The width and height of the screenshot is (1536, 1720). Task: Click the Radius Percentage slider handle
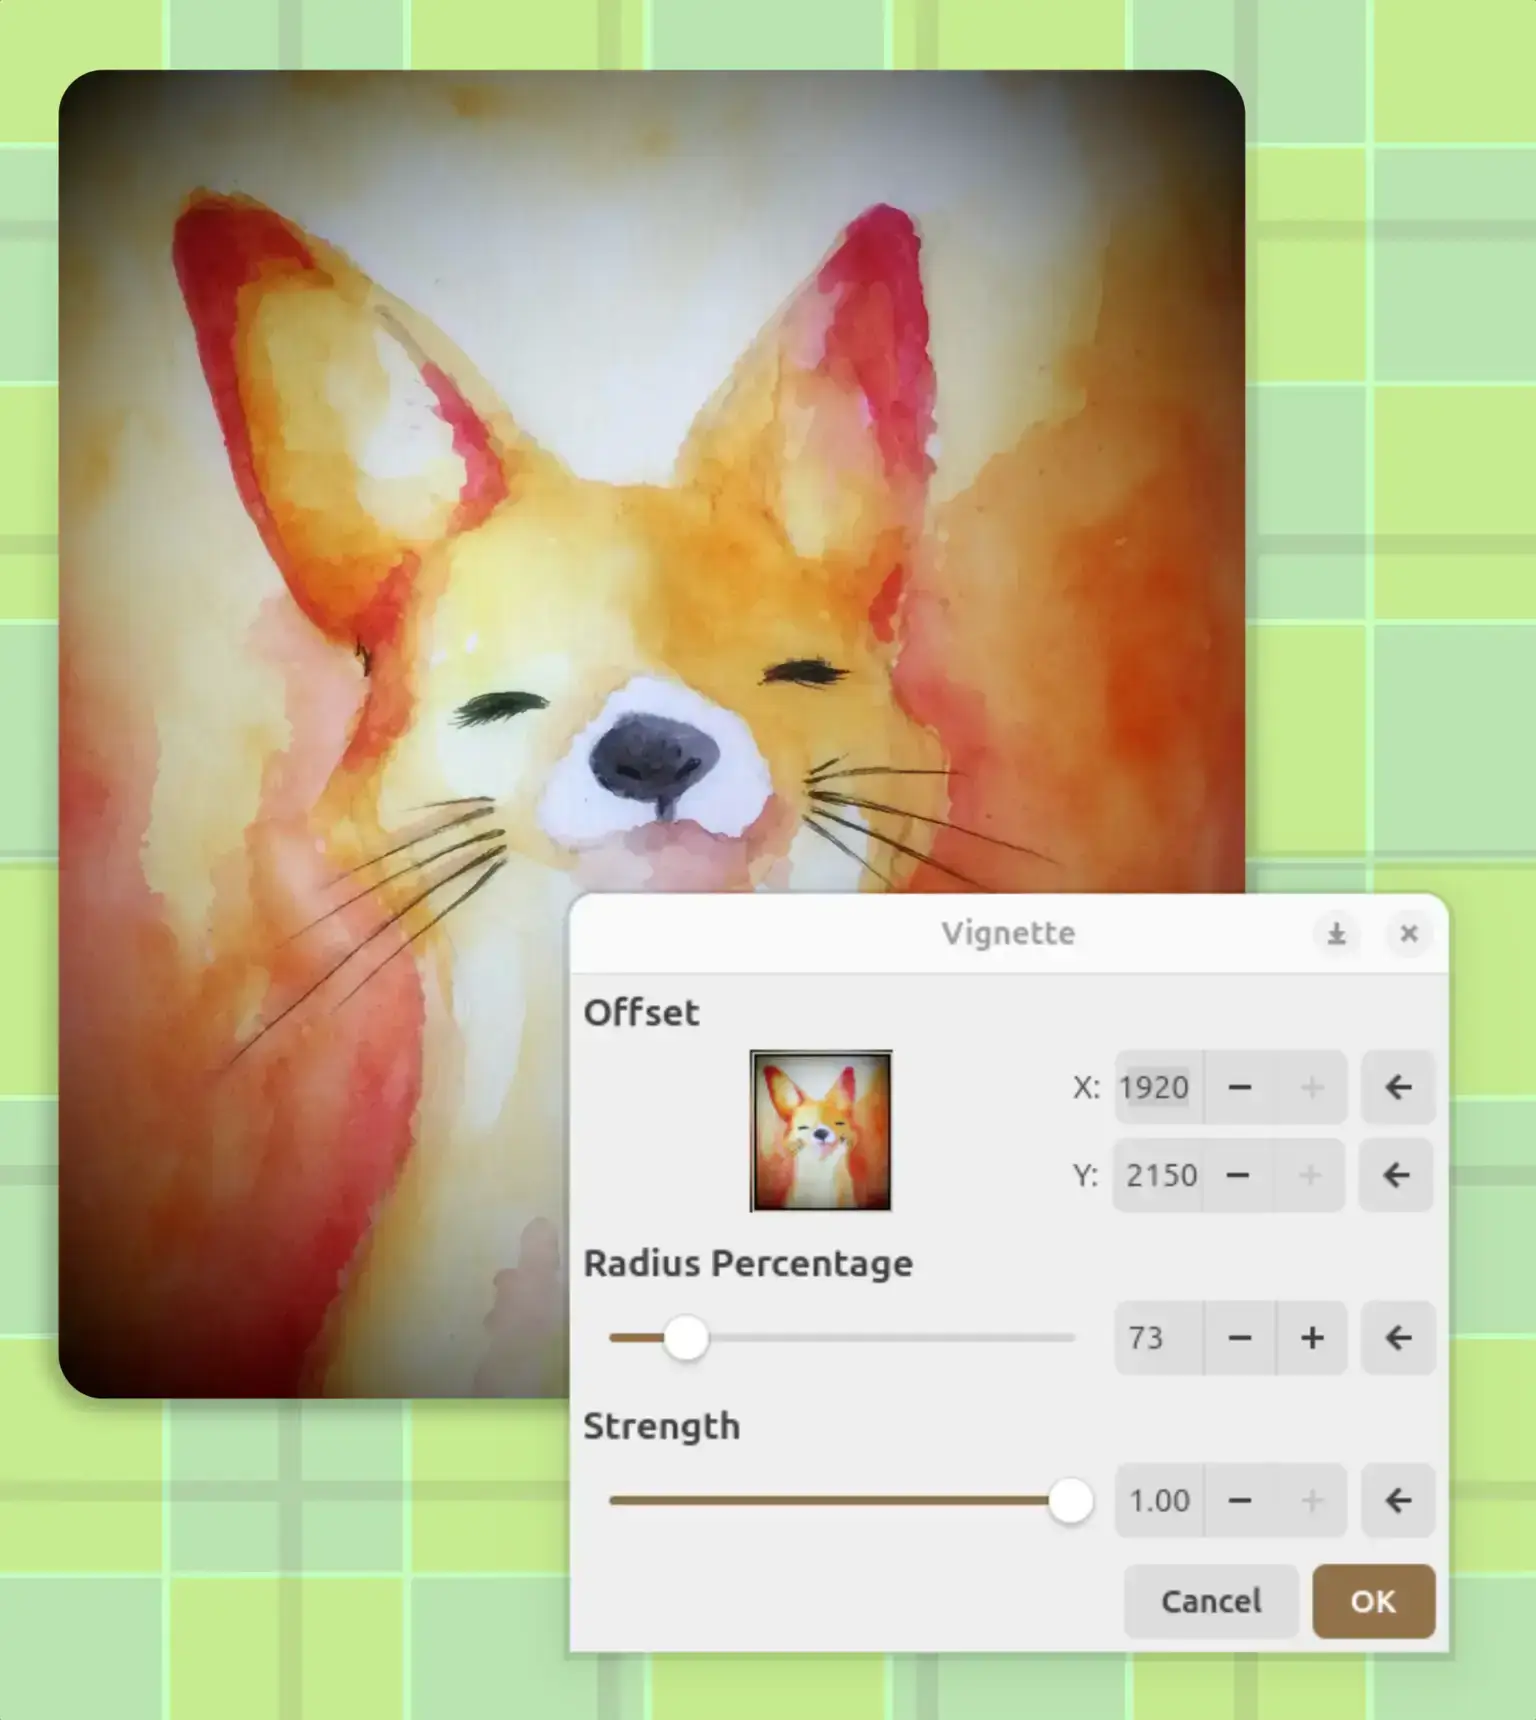pos(686,1338)
